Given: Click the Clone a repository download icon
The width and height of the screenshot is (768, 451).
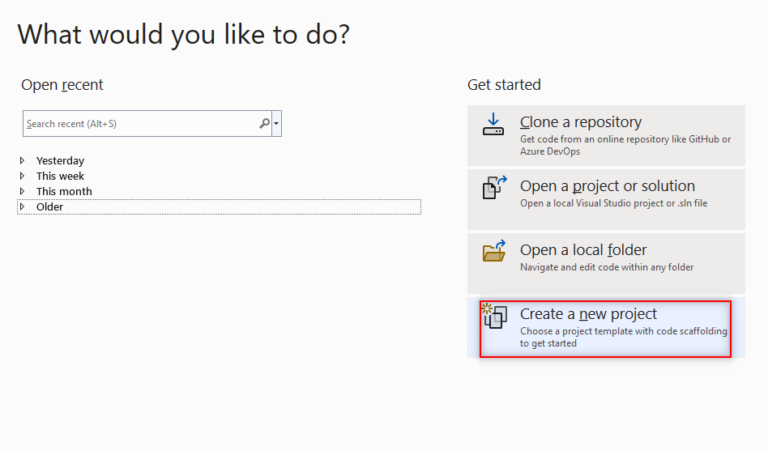Looking at the screenshot, I should [493, 125].
